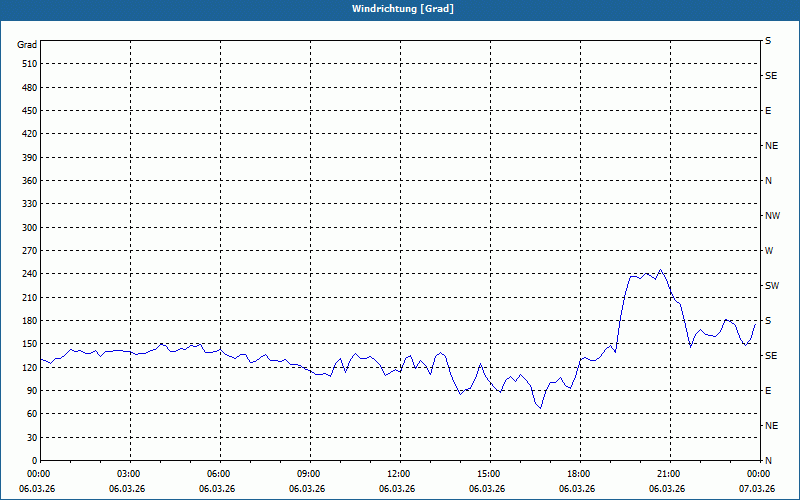This screenshot has width=800, height=500.
Task: Click the 420 y-axis value
Action: pos(30,134)
